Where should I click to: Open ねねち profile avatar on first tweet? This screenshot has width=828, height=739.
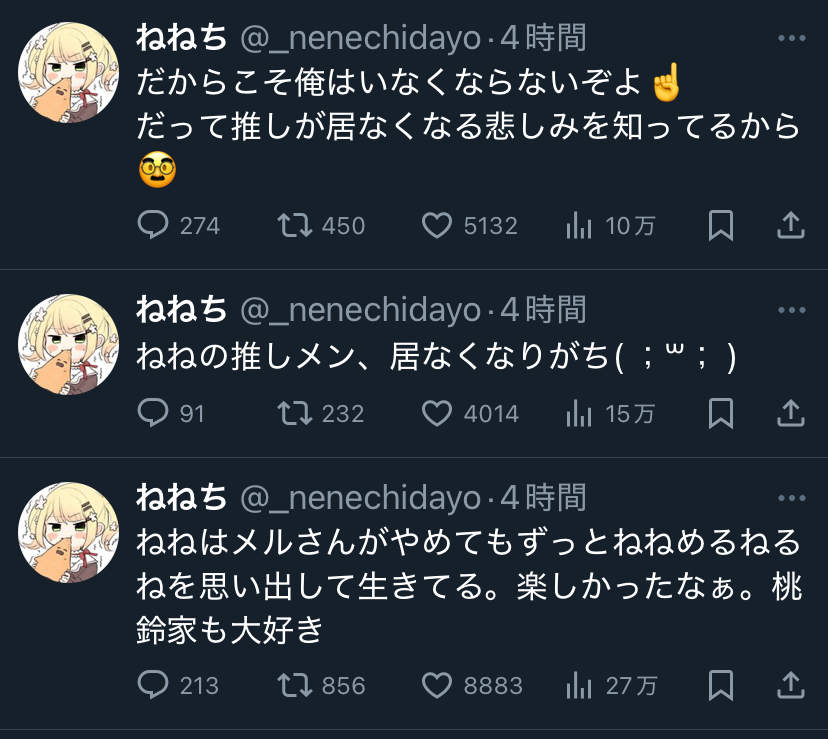point(70,72)
